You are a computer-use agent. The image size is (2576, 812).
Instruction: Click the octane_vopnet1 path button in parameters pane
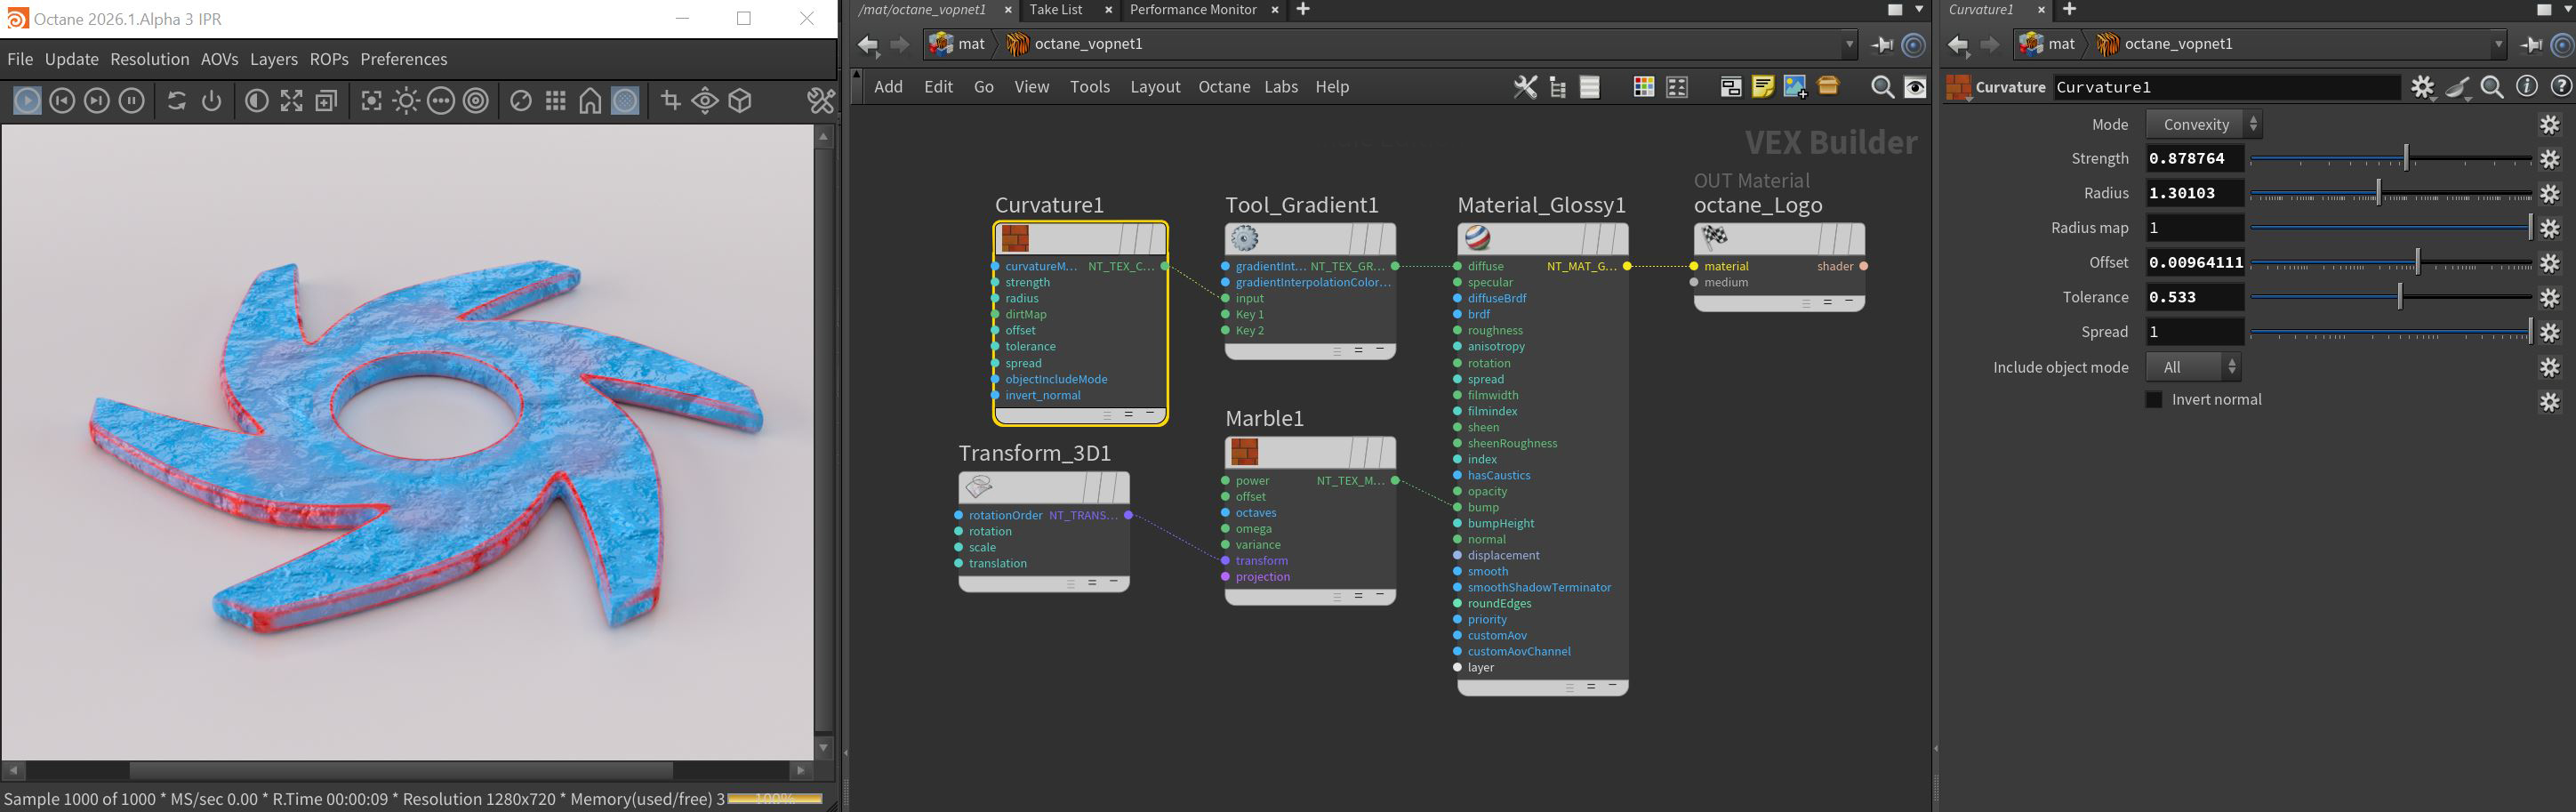pyautogui.click(x=2177, y=44)
